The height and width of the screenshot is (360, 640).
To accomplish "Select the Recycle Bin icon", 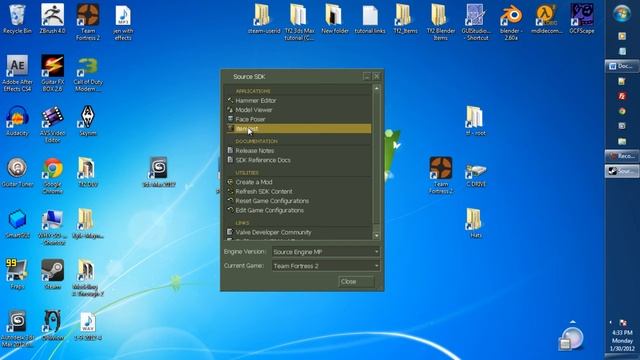I will click(17, 20).
